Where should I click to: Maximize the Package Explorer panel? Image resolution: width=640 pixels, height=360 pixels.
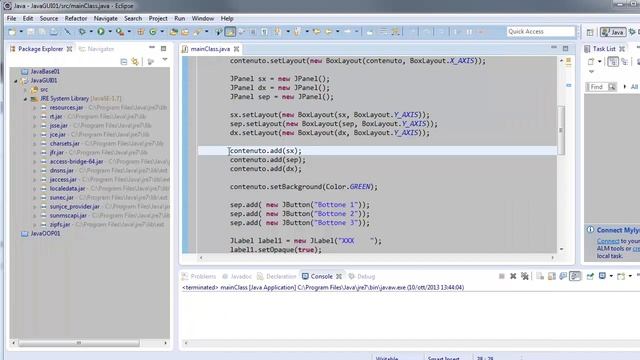tap(163, 49)
